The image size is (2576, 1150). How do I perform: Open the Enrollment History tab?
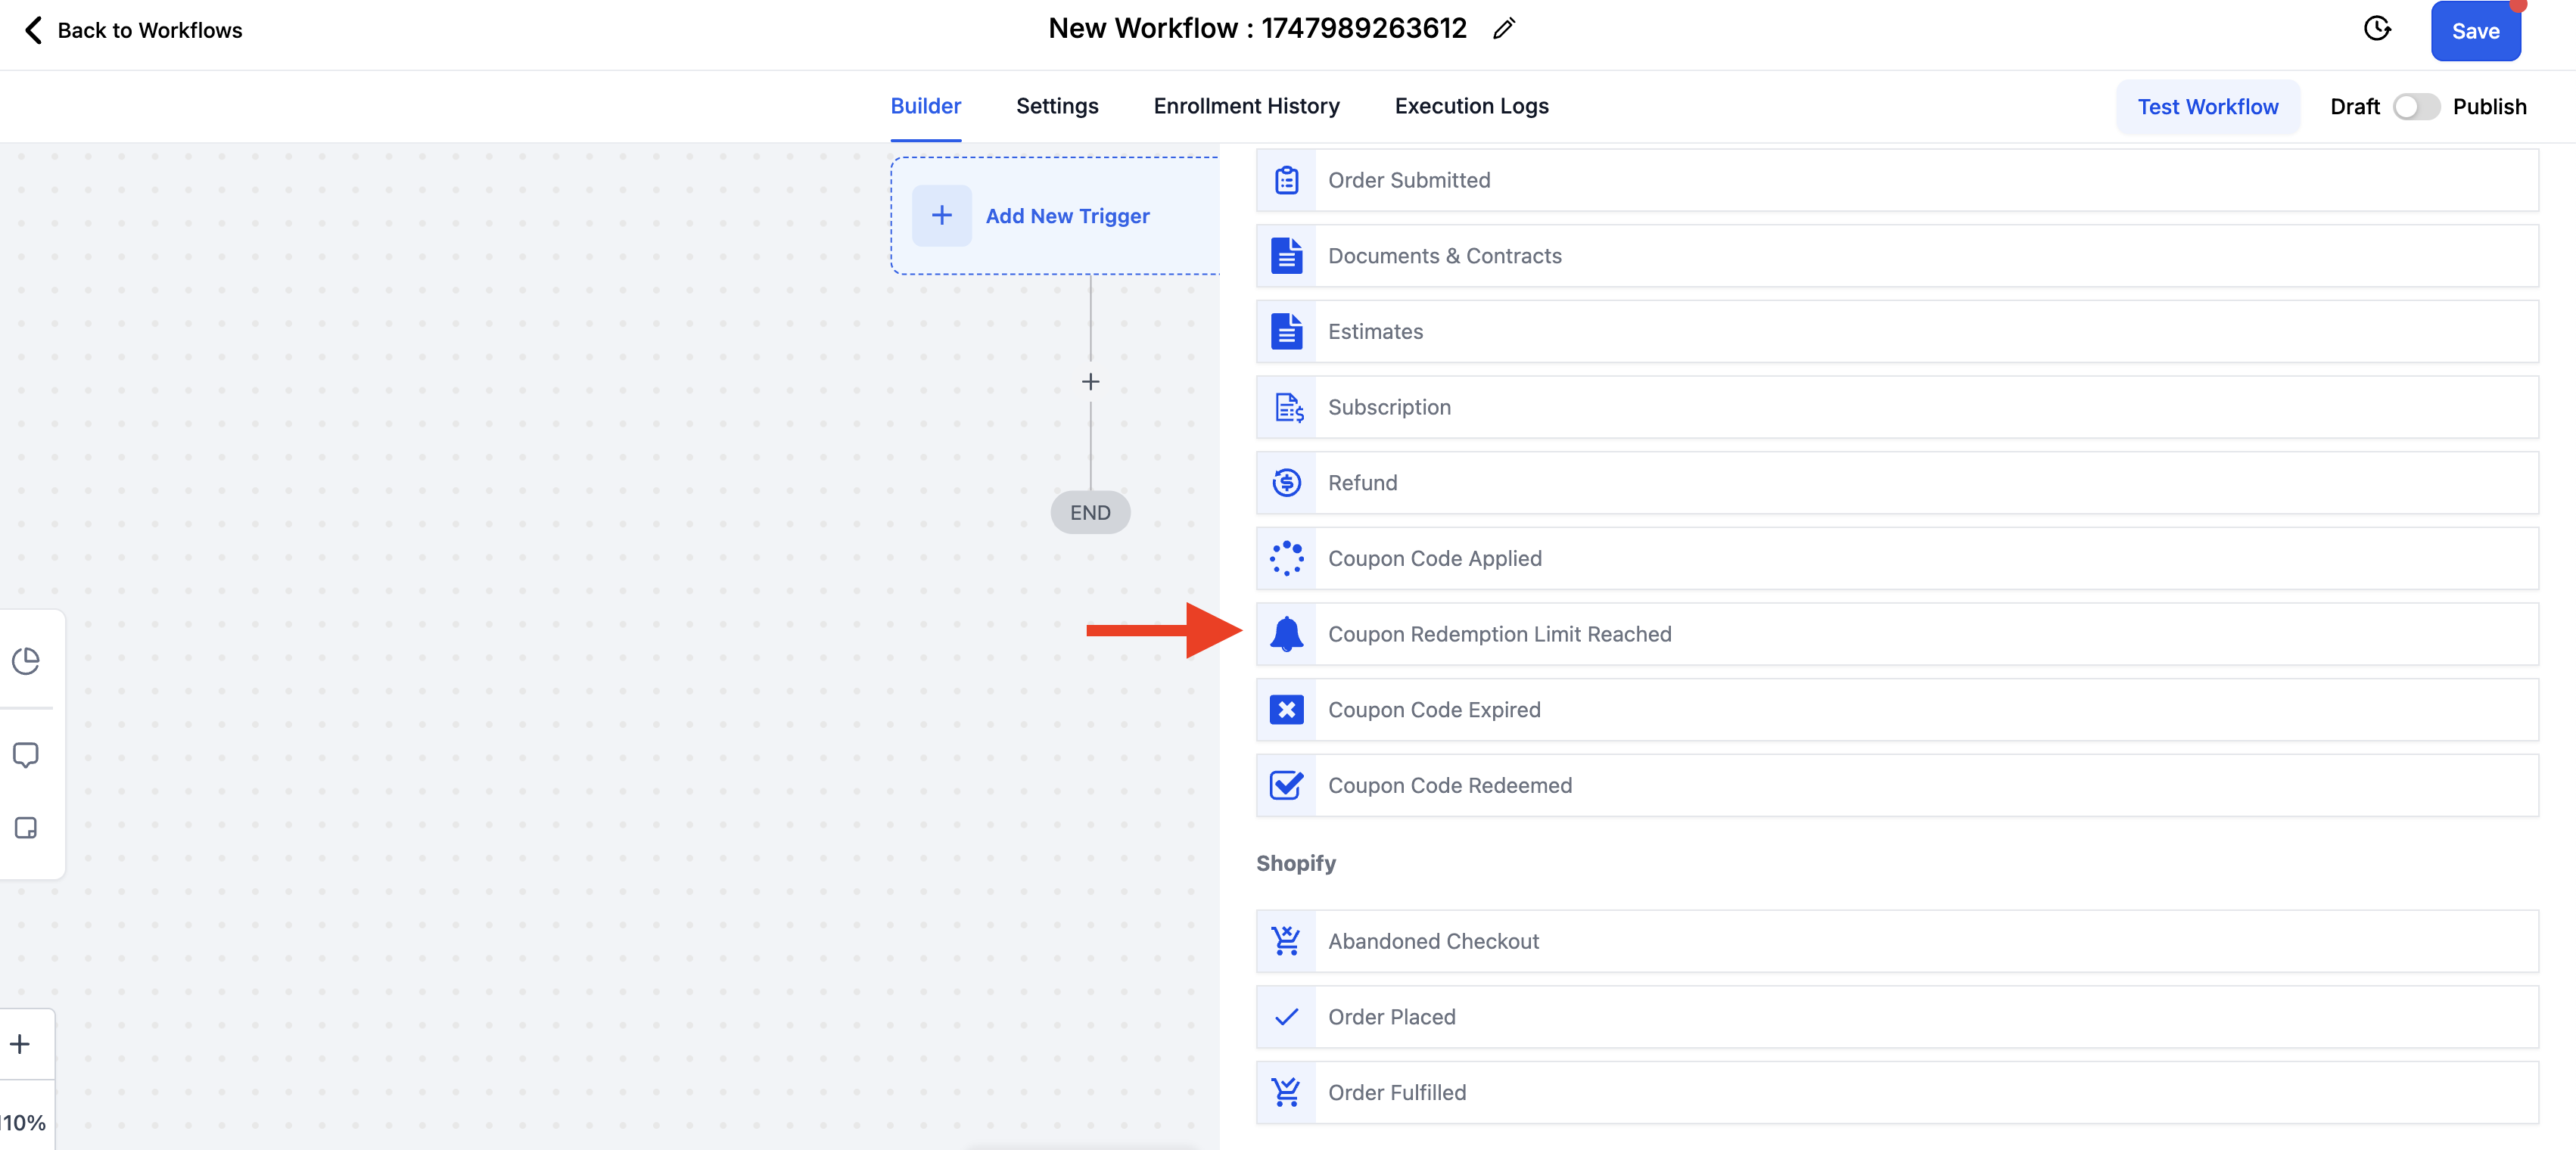point(1246,106)
